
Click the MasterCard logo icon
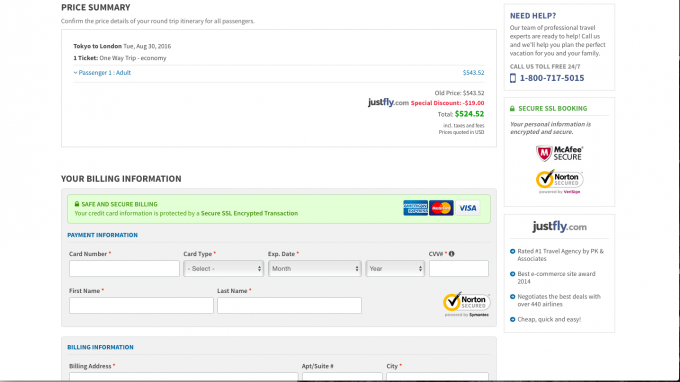(441, 208)
